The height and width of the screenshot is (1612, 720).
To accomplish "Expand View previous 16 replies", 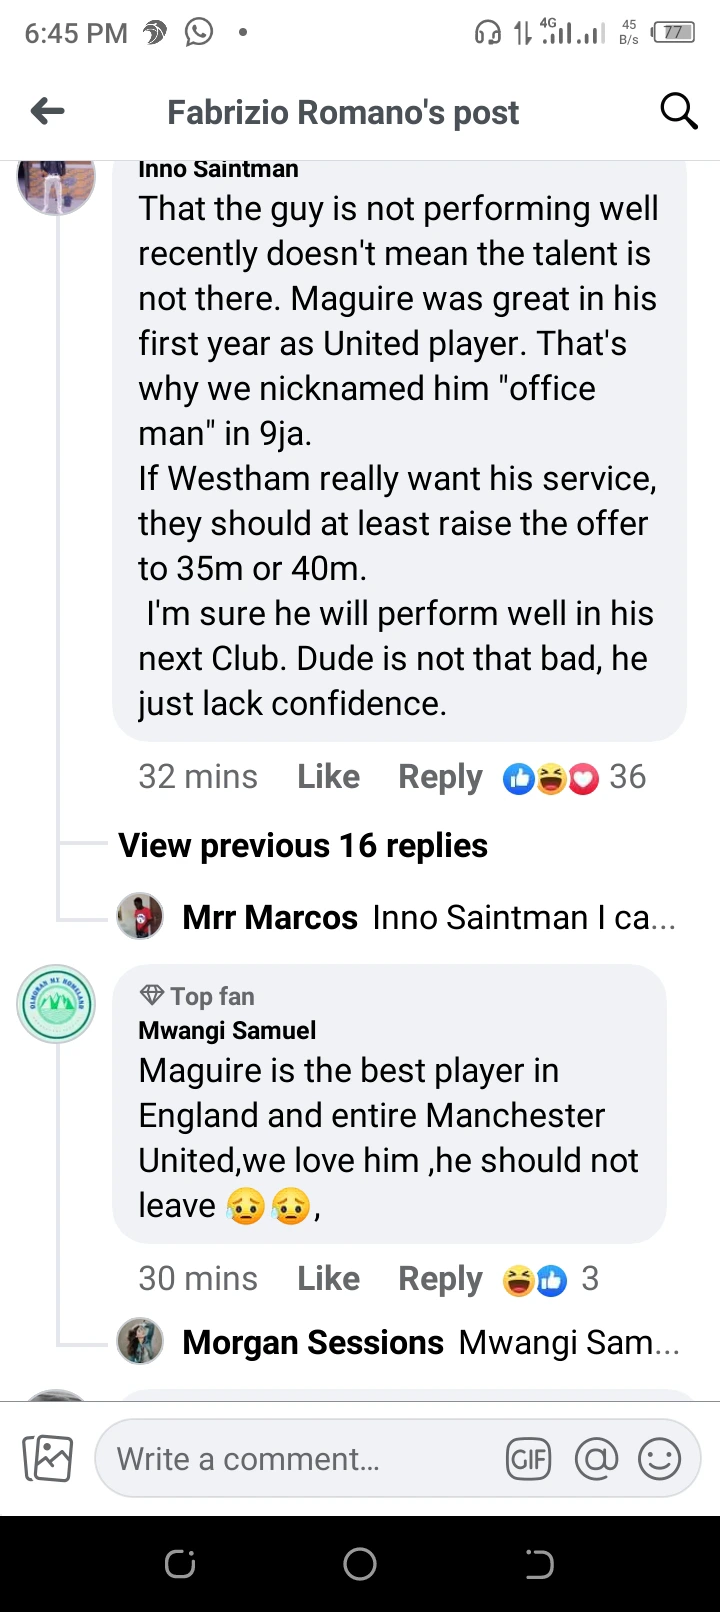I will coord(303,846).
